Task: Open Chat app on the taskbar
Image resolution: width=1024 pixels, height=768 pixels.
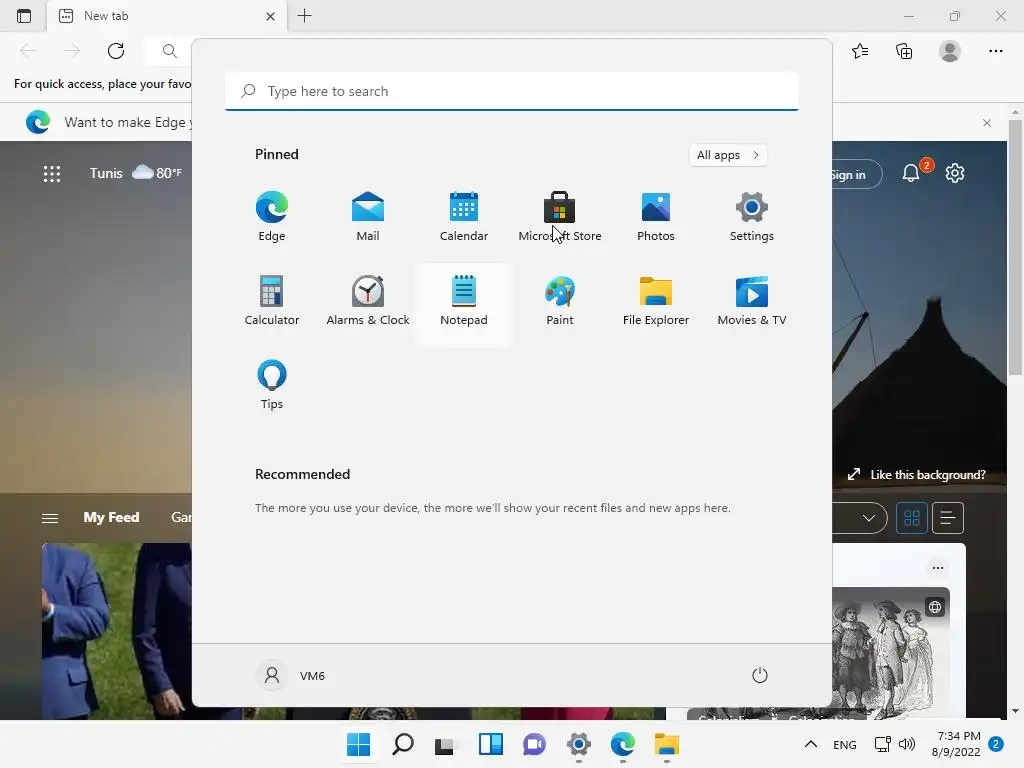Action: point(534,744)
